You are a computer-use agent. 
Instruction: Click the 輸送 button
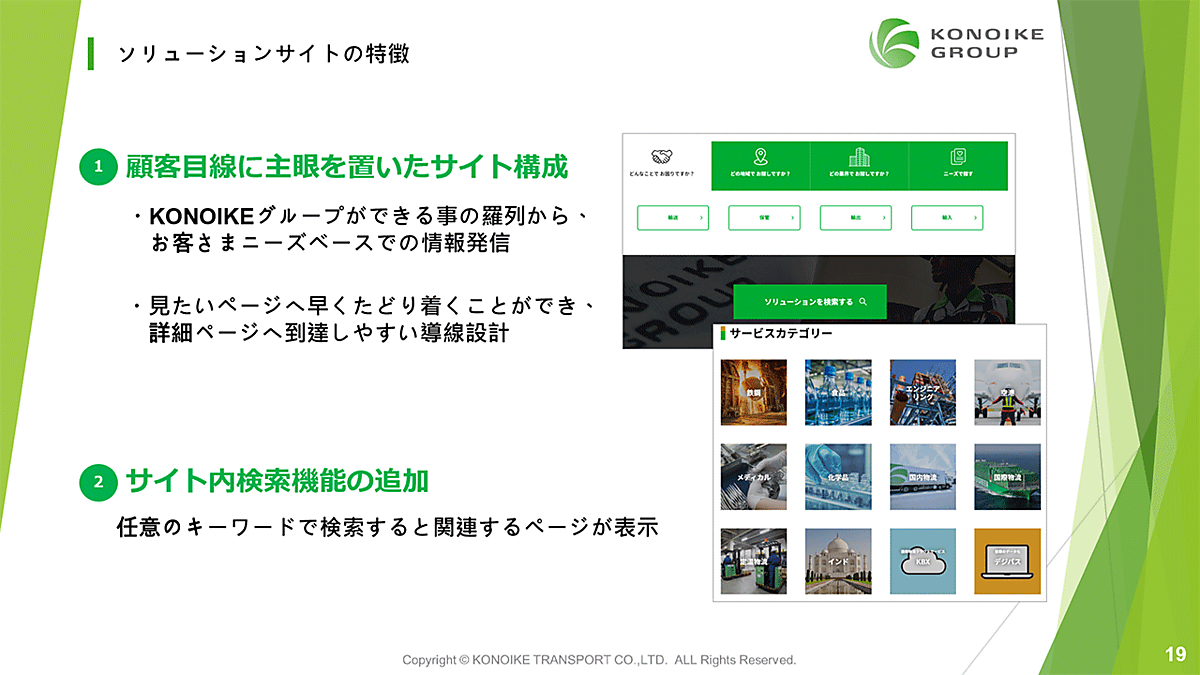click(x=673, y=217)
